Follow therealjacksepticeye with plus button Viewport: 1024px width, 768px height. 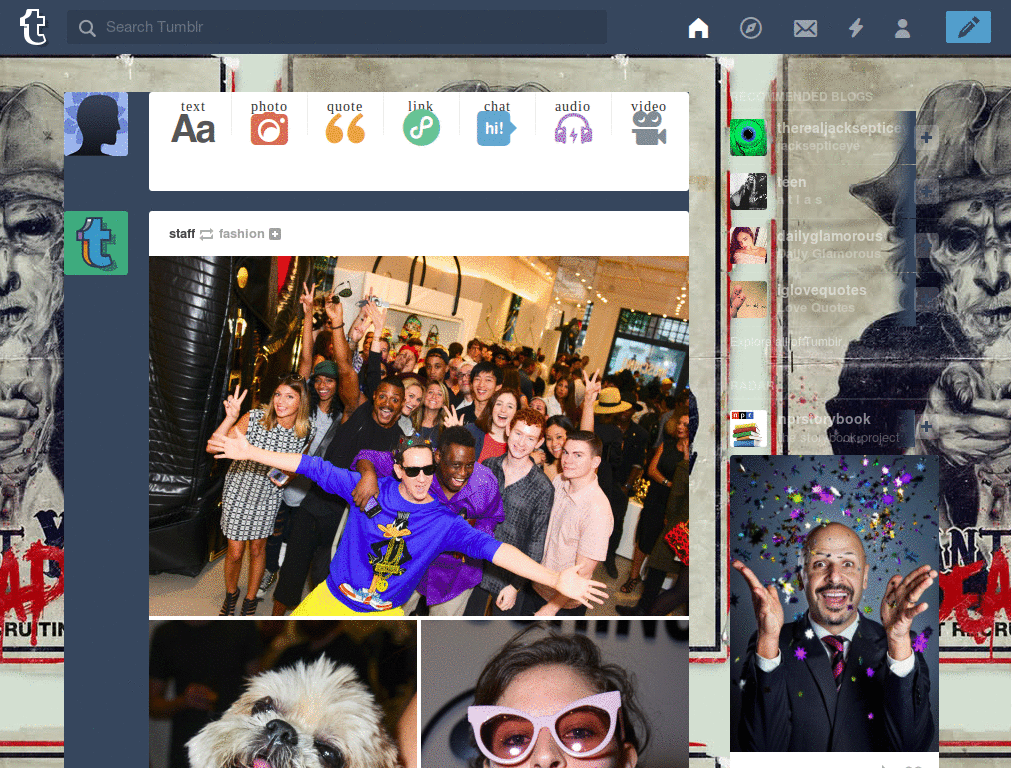tap(926, 137)
